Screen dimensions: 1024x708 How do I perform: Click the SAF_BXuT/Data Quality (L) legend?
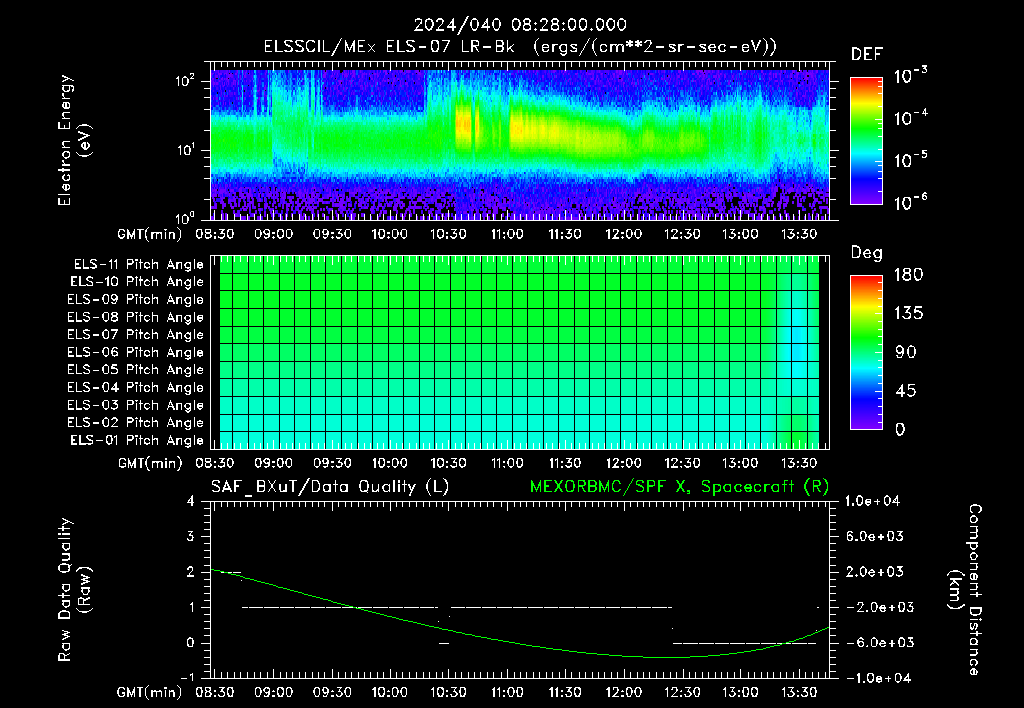point(330,487)
